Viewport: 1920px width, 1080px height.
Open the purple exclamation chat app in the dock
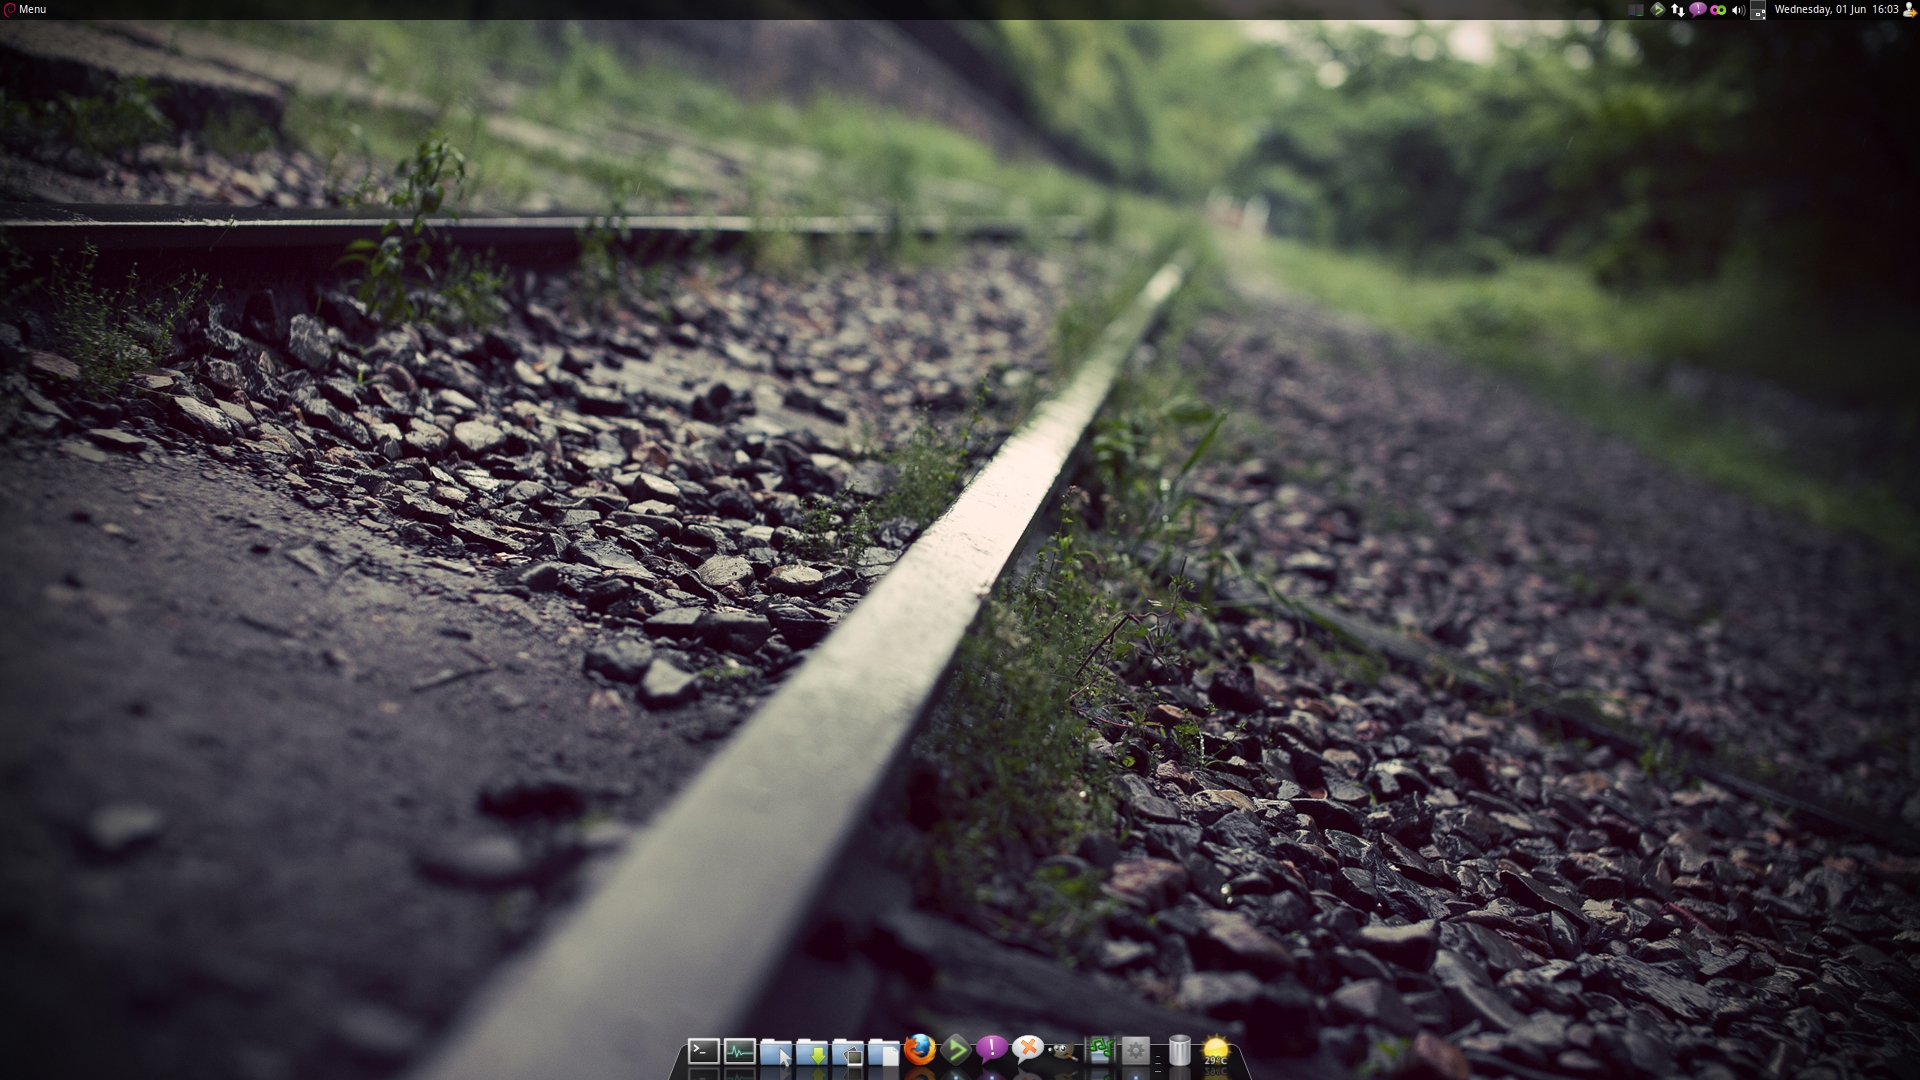(992, 1048)
